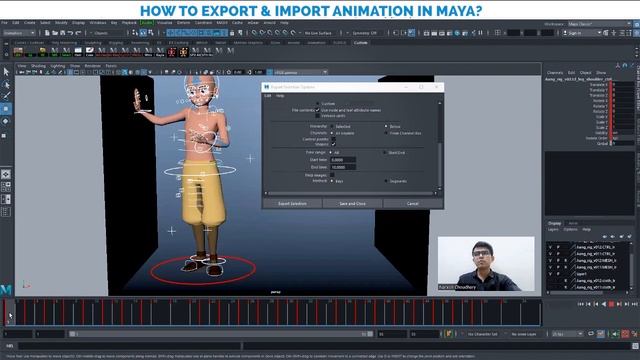Viewport: 640px width, 360px height.
Task: Choose From Channel Box for Channels
Action: [386, 133]
